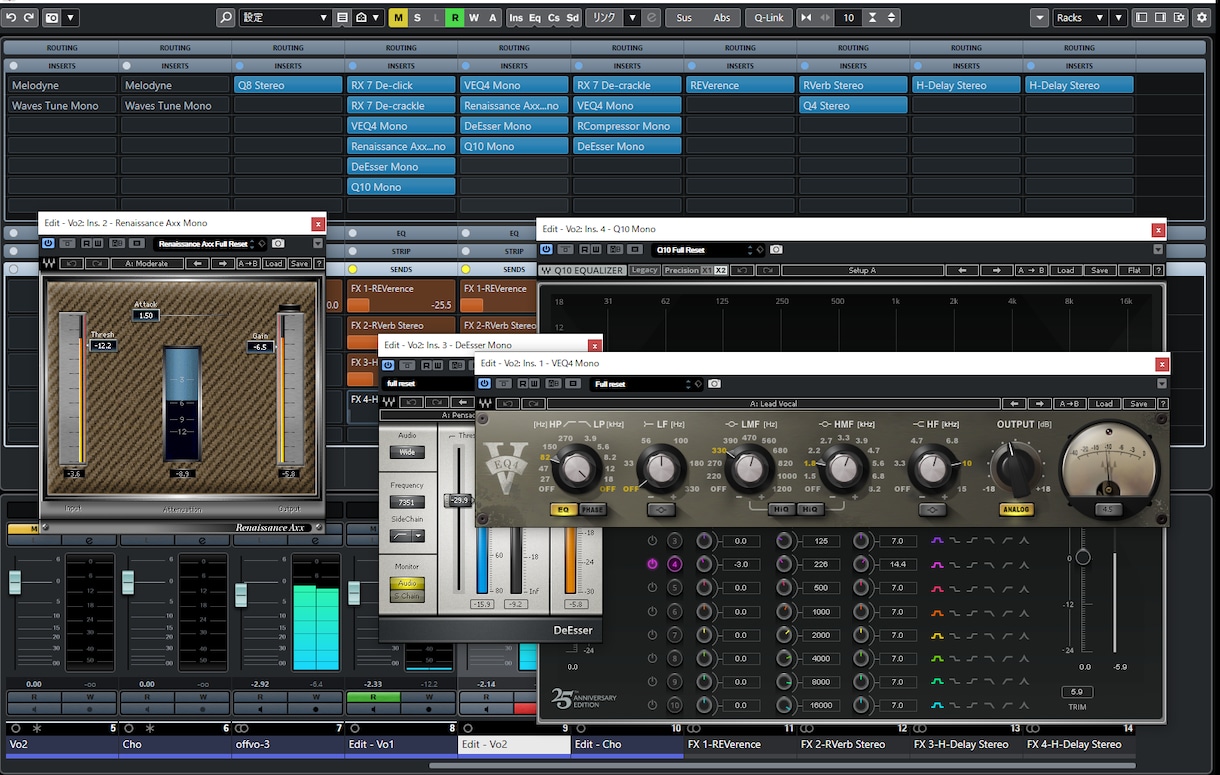Toggle the ANALOG button on VEQ4
Screen dimensions: 1220x775
click(x=1016, y=509)
